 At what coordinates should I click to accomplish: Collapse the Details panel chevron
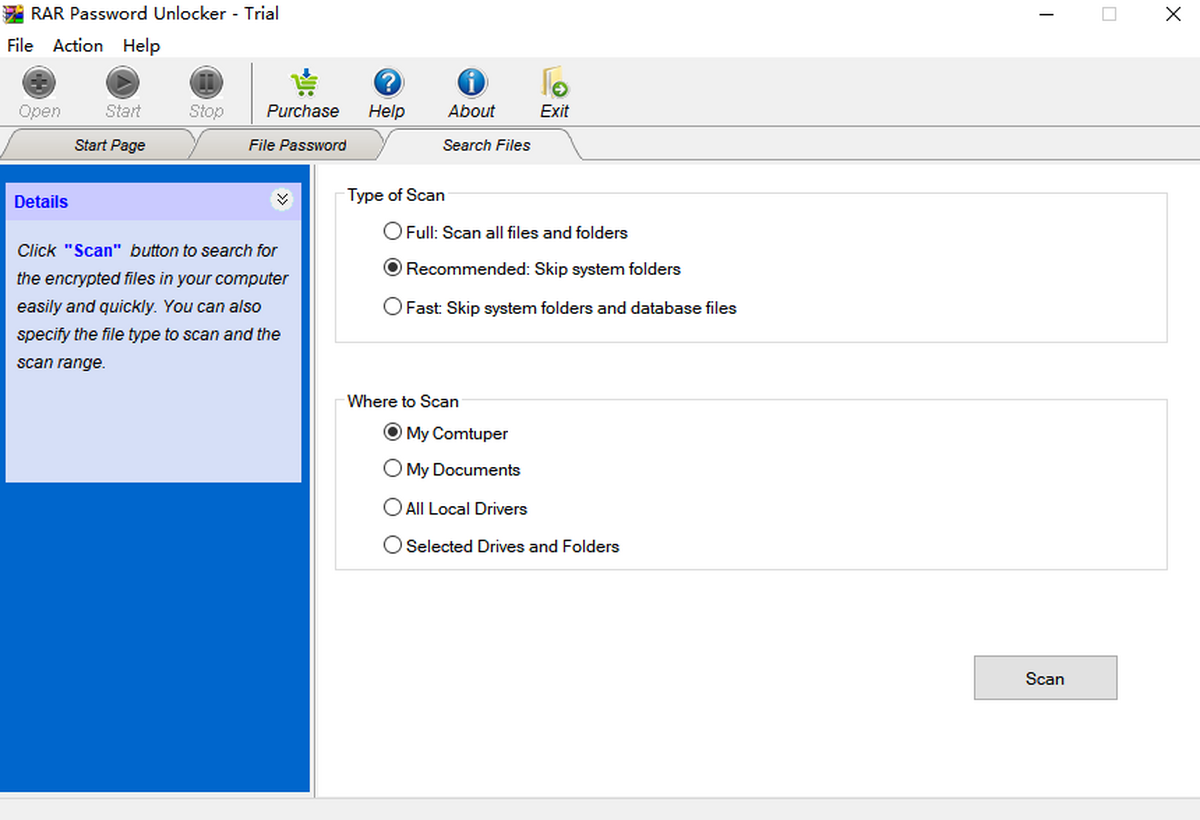pos(282,200)
